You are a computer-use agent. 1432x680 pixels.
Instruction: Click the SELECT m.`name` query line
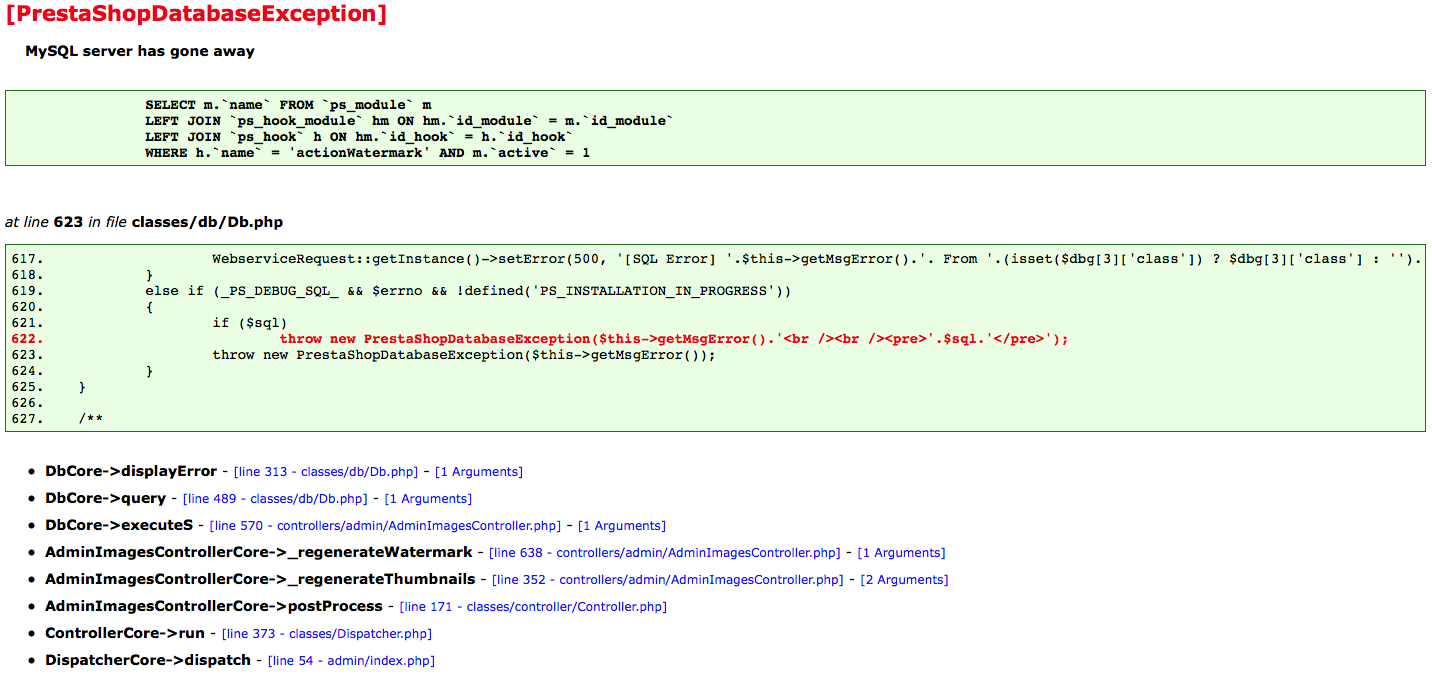click(x=288, y=105)
